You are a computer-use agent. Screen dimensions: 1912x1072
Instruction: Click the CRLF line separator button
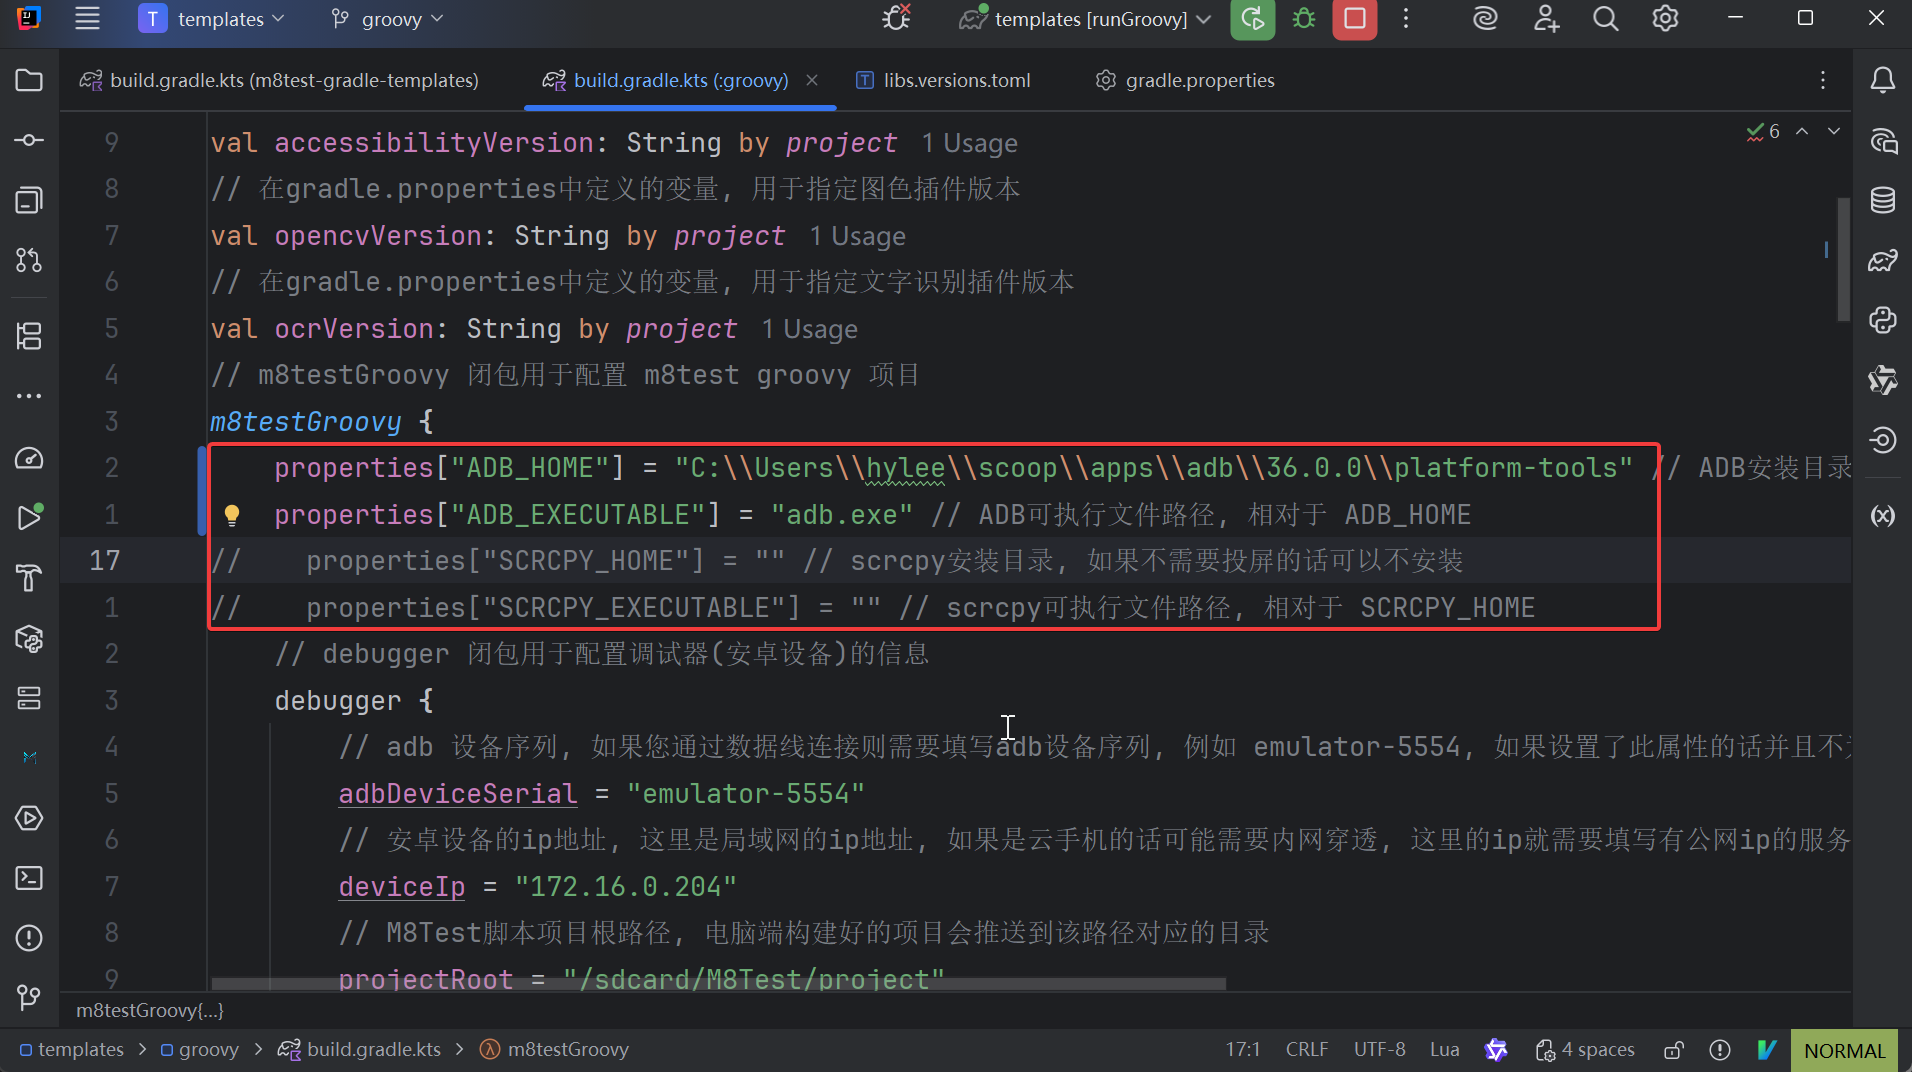pos(1306,1050)
